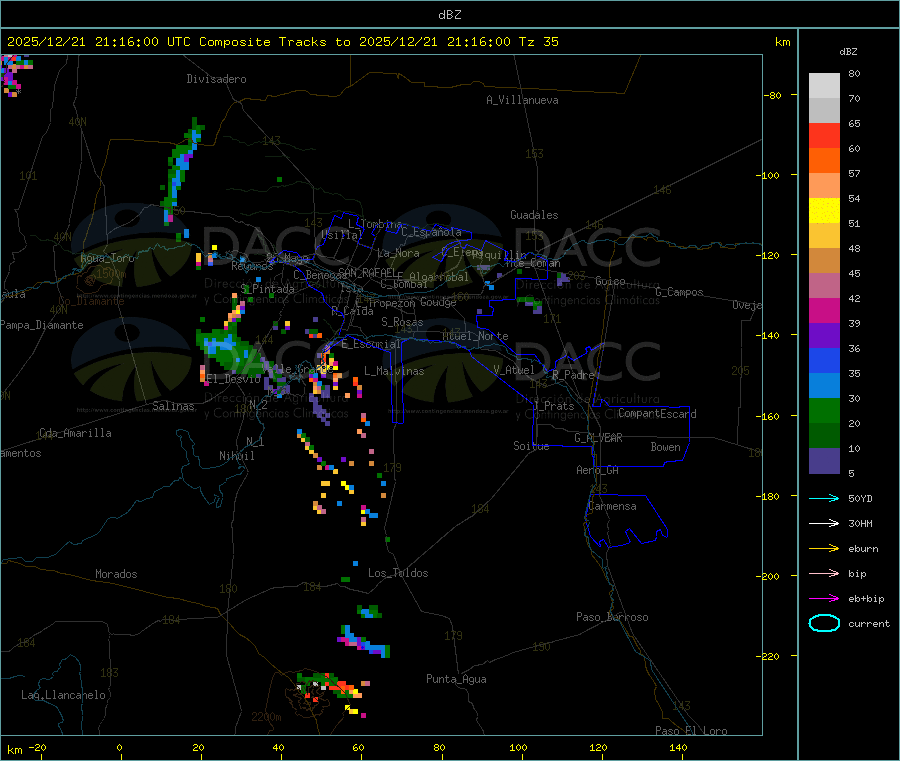The height and width of the screenshot is (761, 900).
Task: Select the magenta 39-42 dBZ color swatch
Action: point(824,310)
